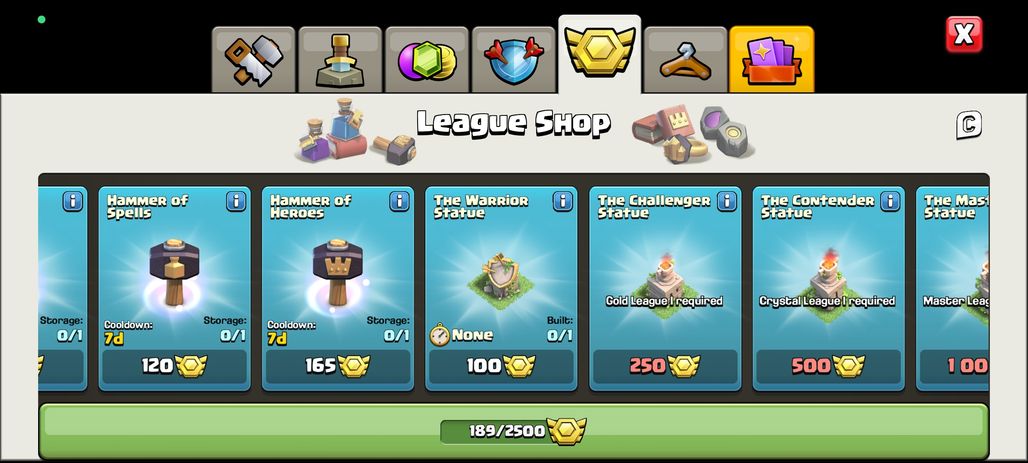
Task: View info for The Warrior Statue
Action: 563,201
